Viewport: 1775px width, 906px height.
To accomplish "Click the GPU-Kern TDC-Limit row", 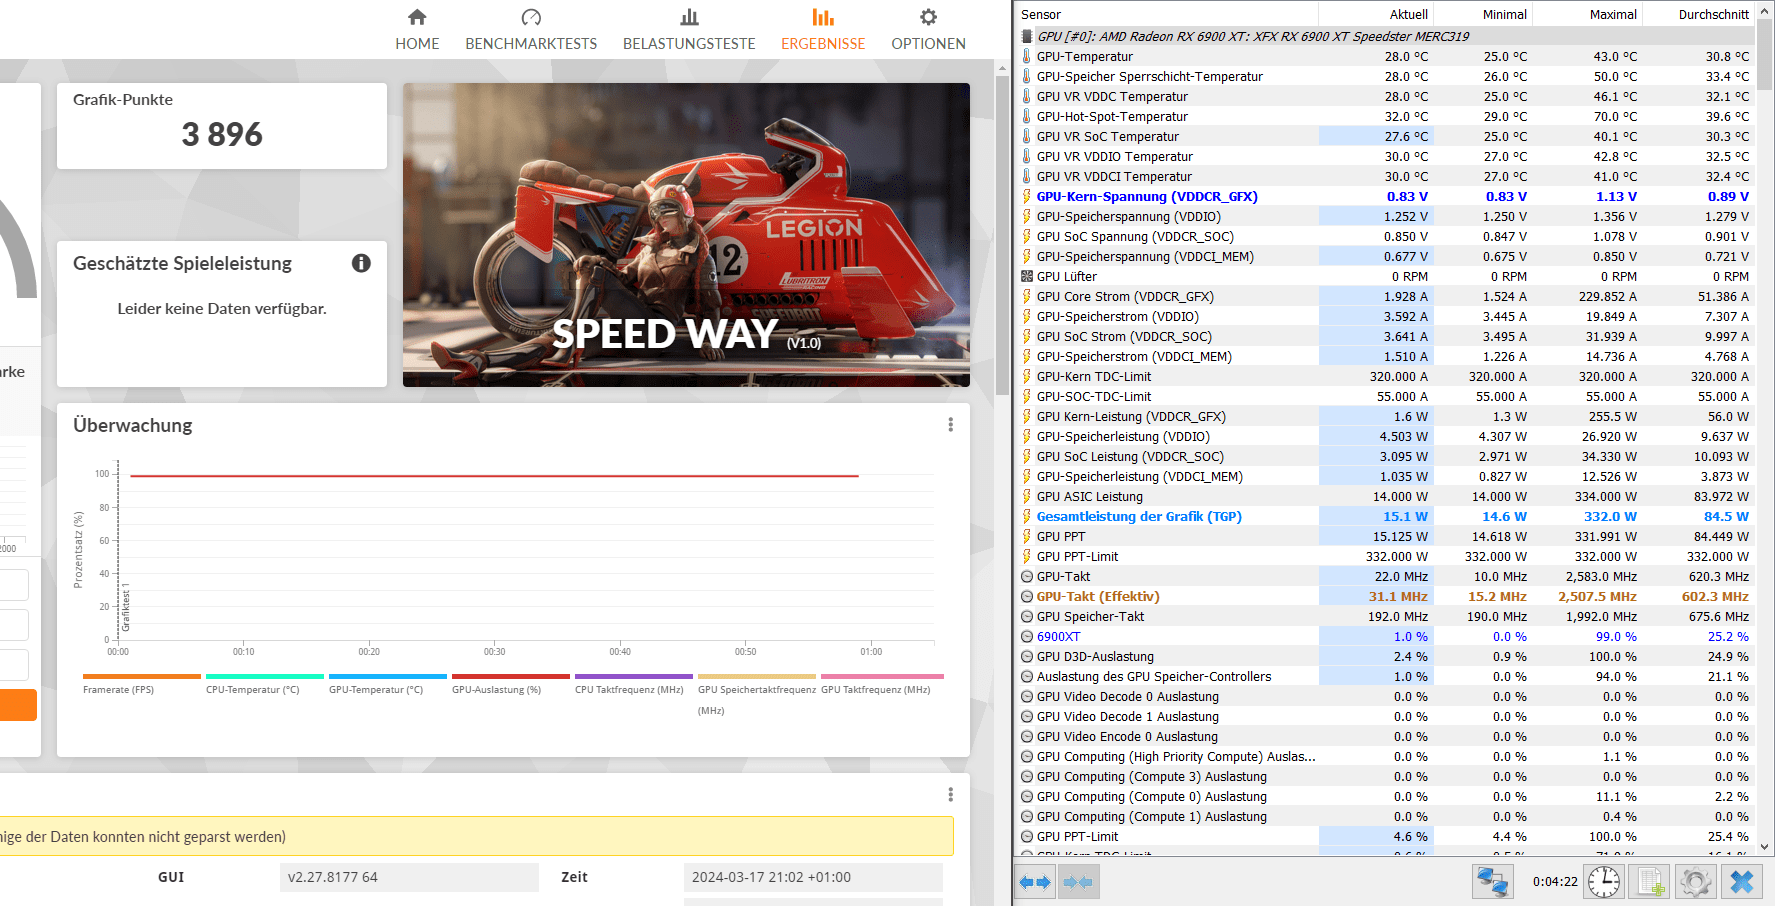I will tap(1385, 376).
